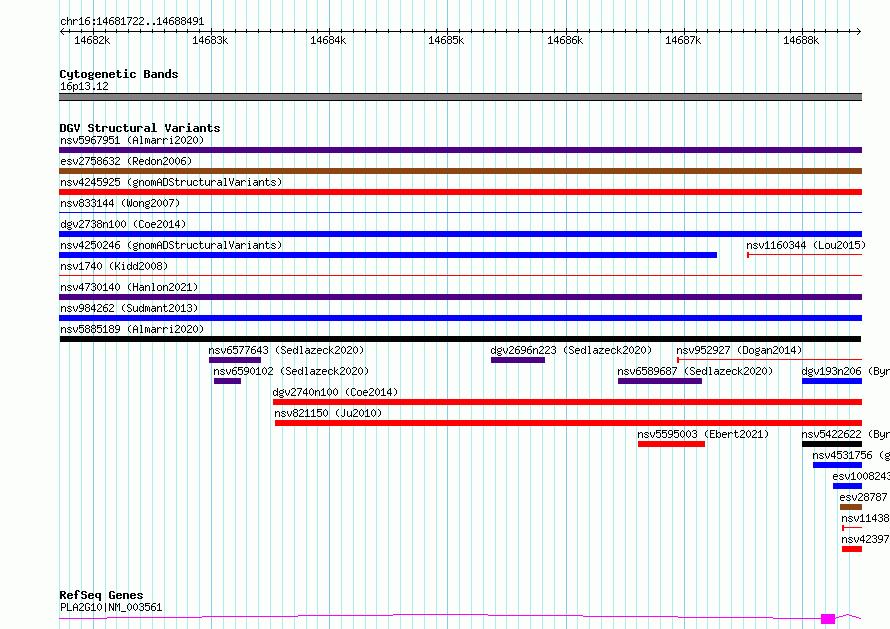Select the dgv193n206 blue variant bar

click(832, 381)
